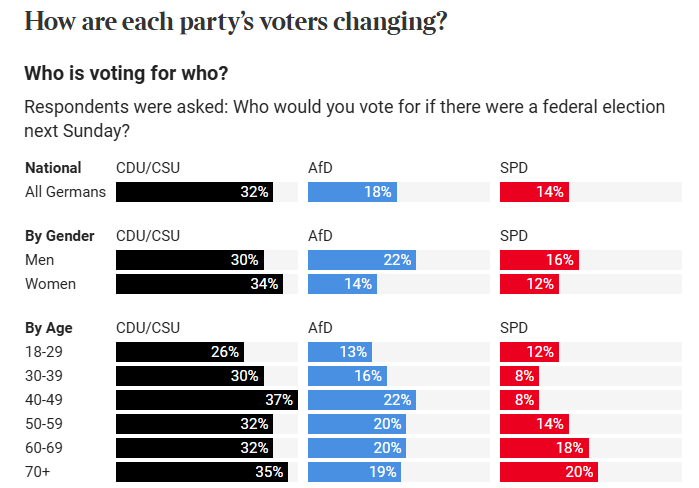This screenshot has height=488, width=699.
Task: Click the Women SPD 12% bar
Action: pos(529,284)
